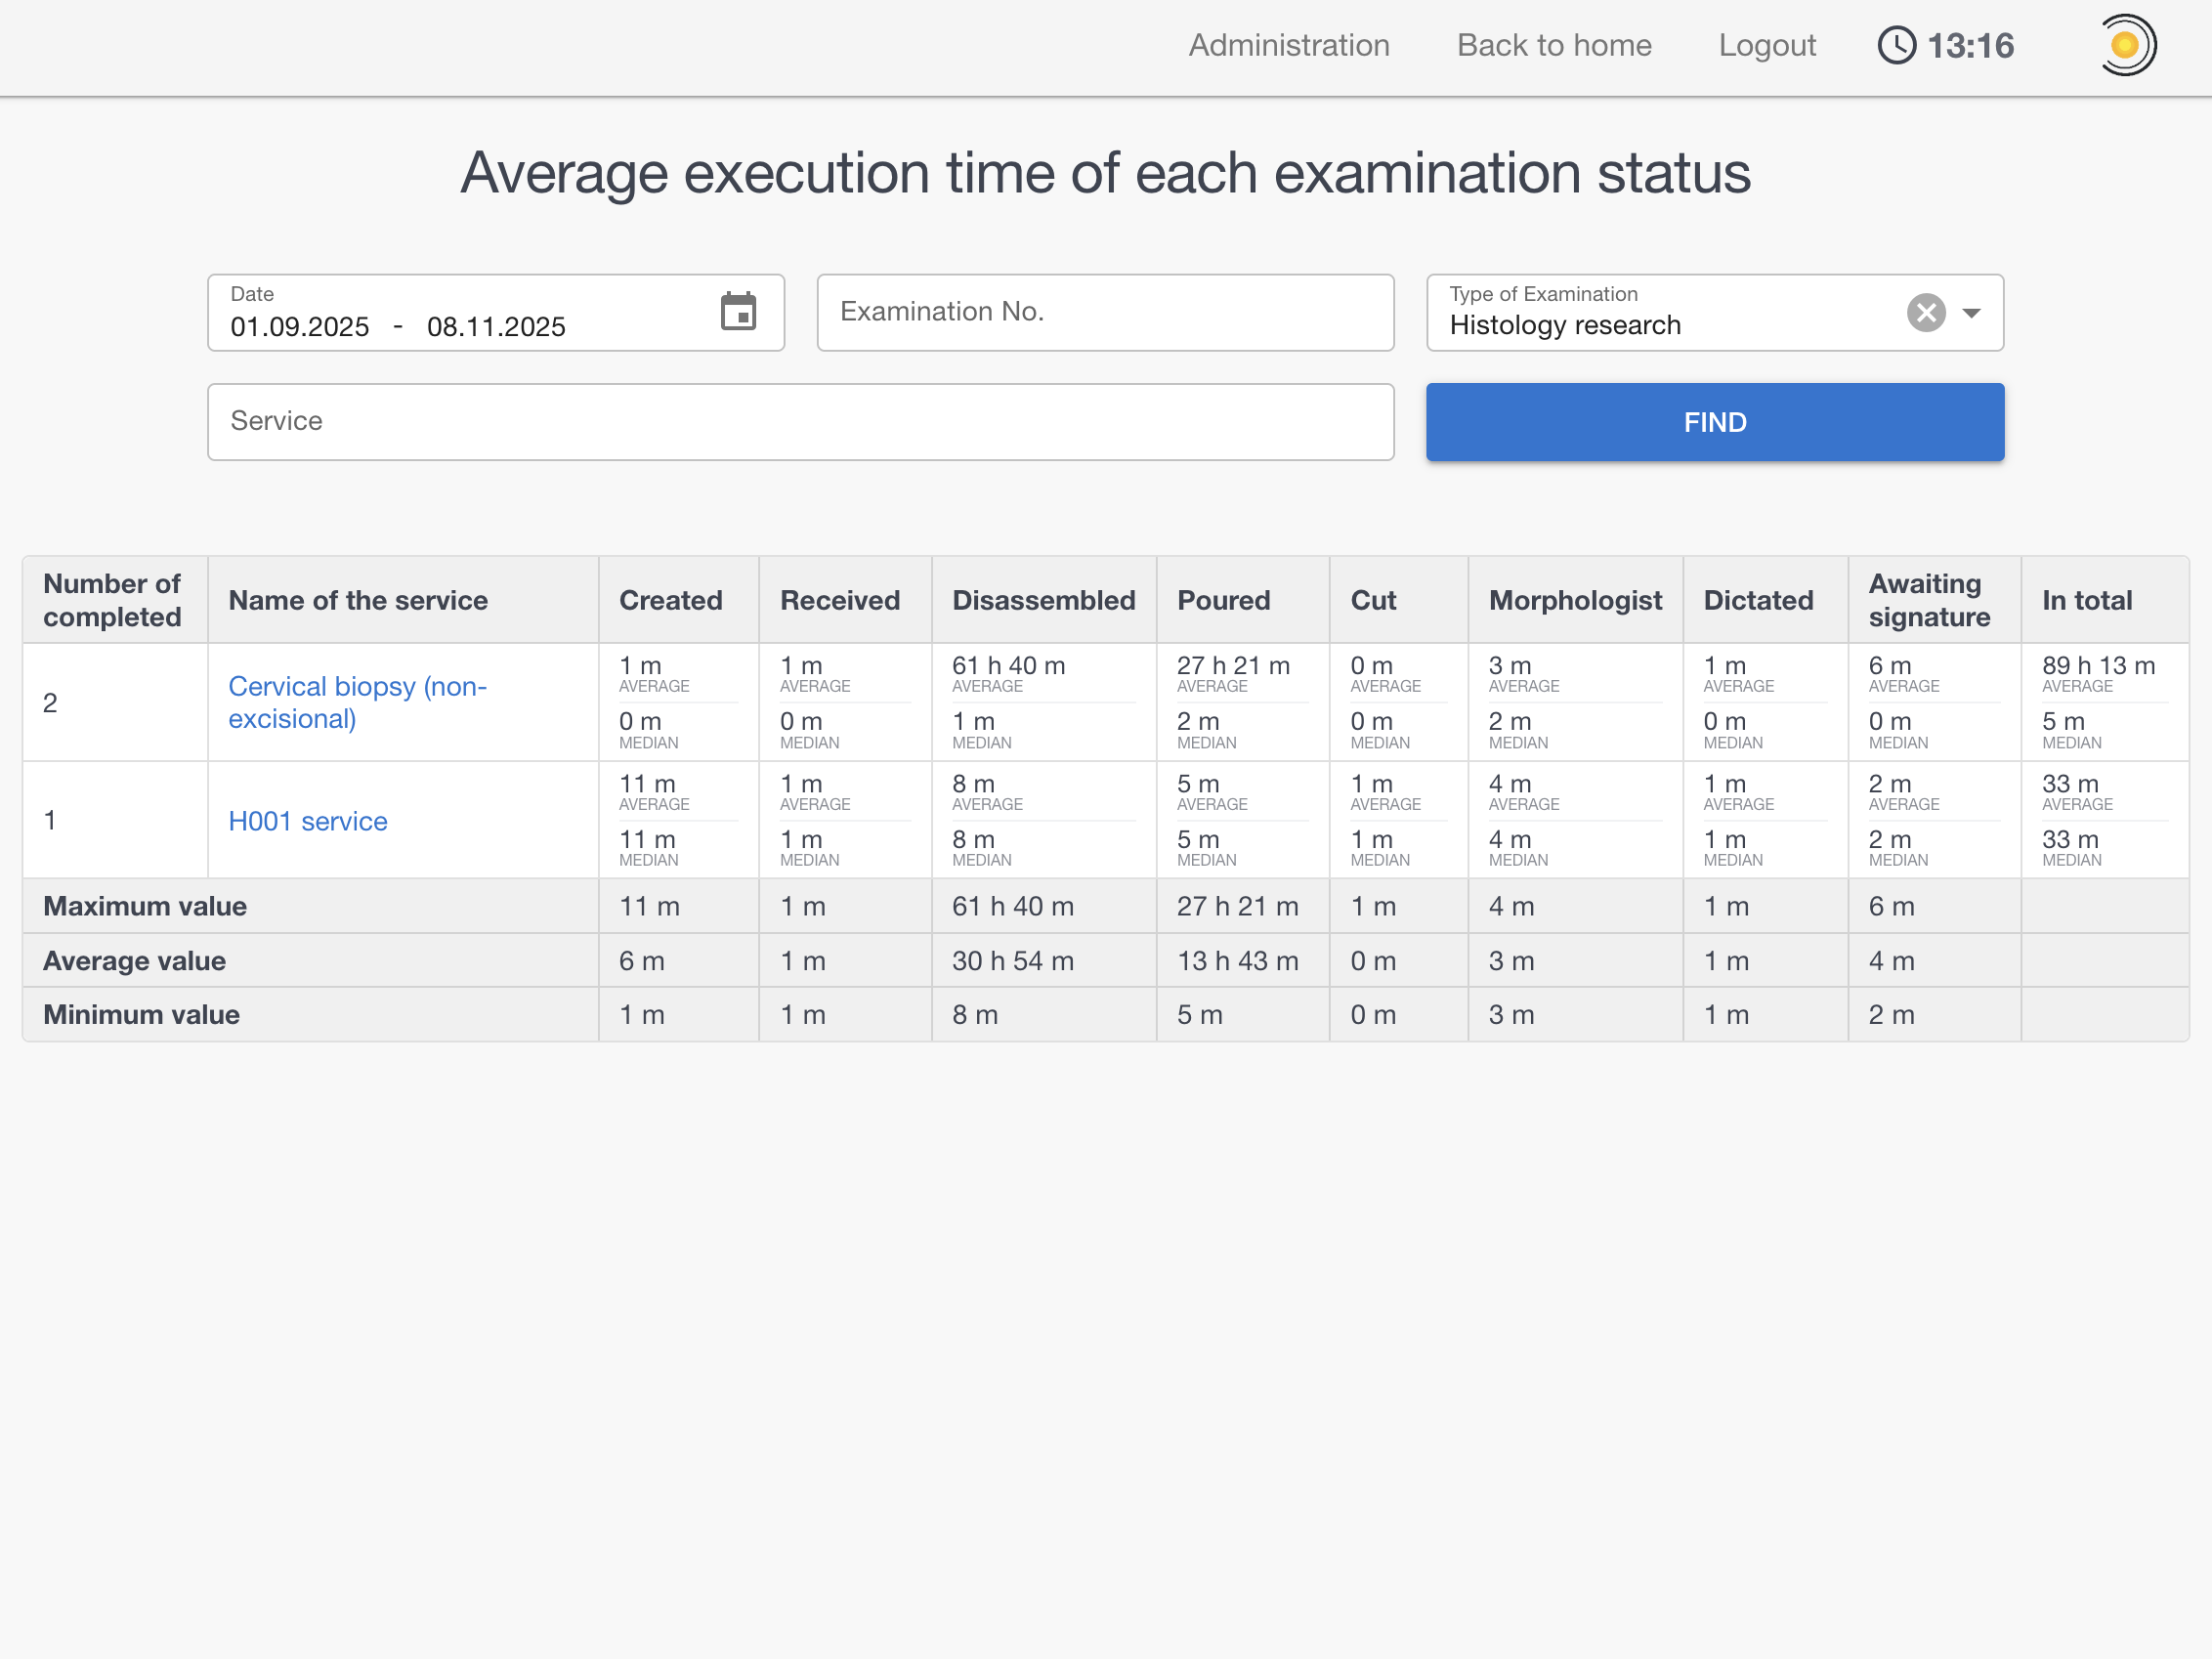Focus the Examination No. input field

tap(1104, 313)
